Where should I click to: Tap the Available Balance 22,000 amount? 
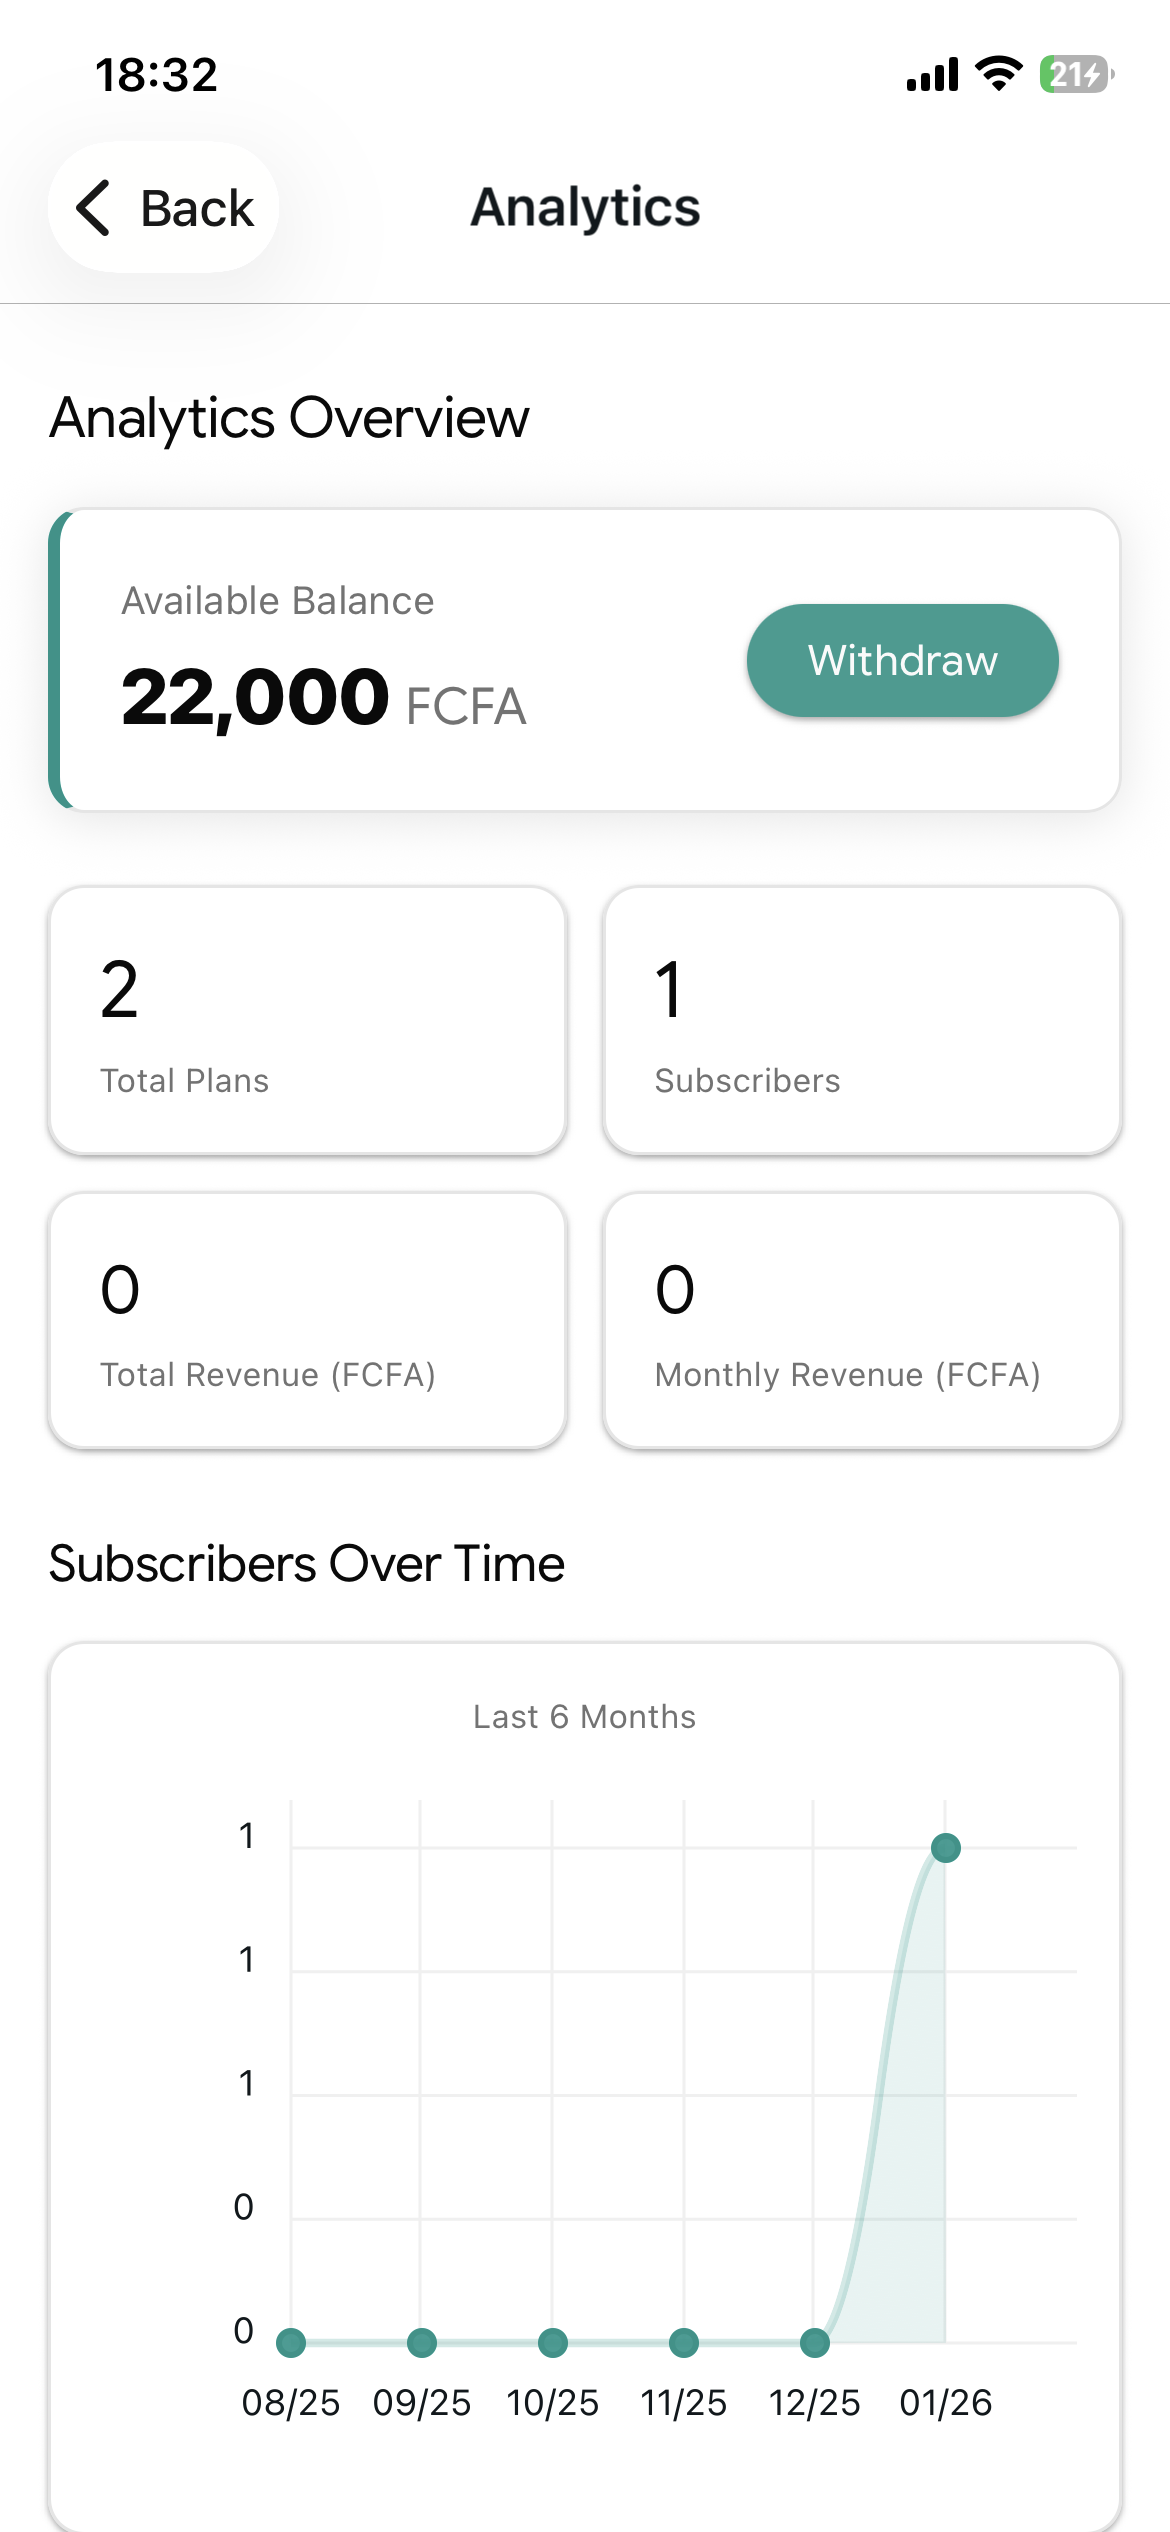click(x=255, y=697)
